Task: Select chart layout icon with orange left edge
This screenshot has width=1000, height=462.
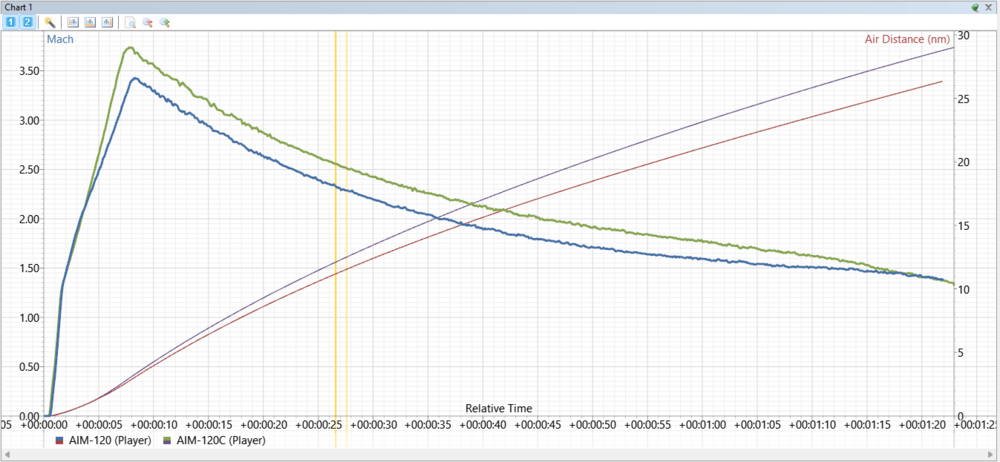Action: pos(73,22)
